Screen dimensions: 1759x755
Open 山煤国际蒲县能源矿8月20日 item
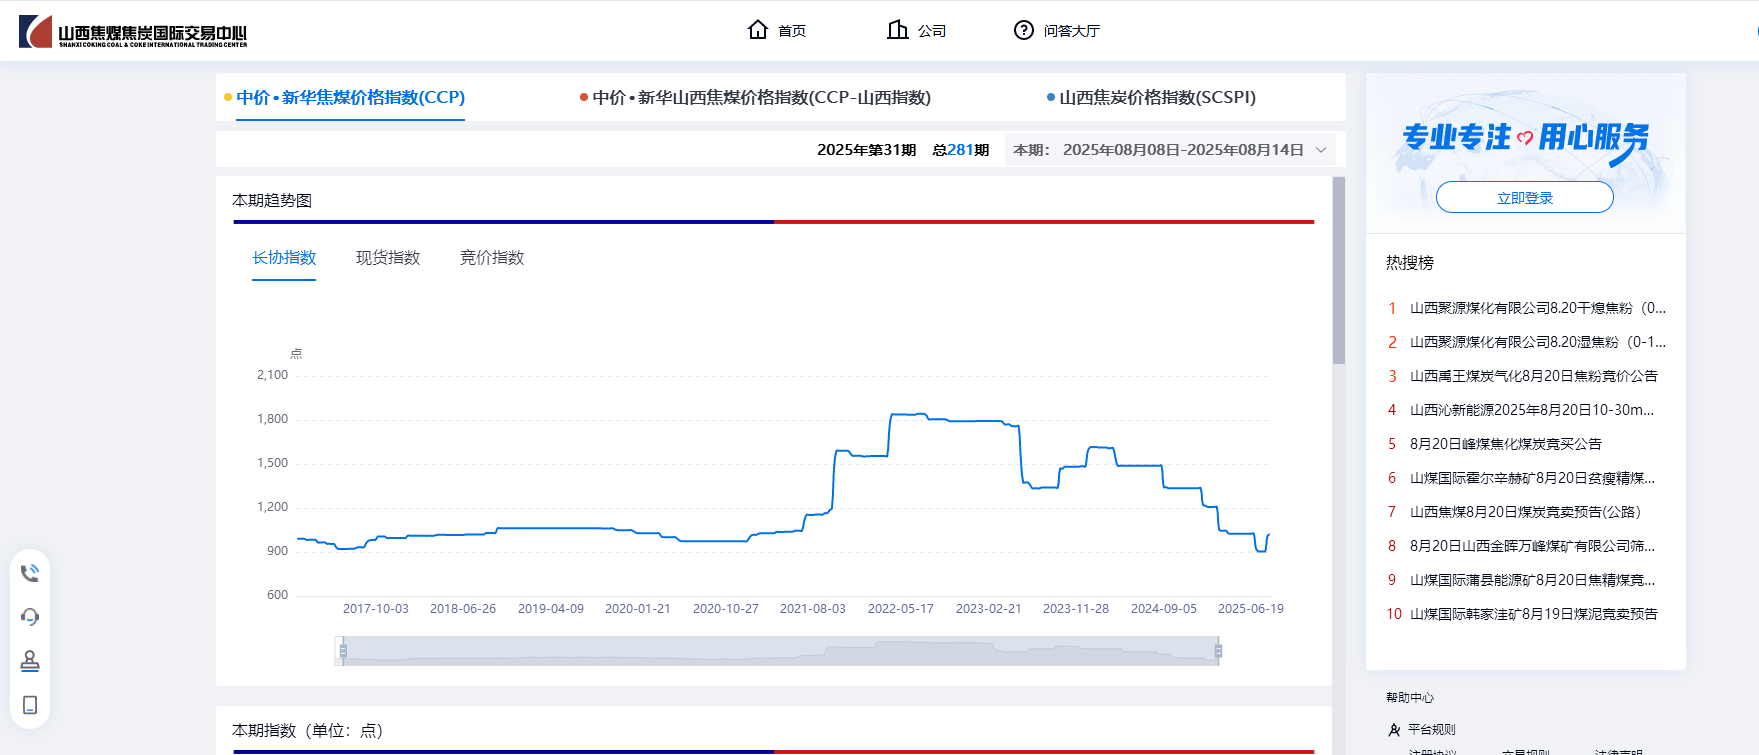pyautogui.click(x=1532, y=580)
